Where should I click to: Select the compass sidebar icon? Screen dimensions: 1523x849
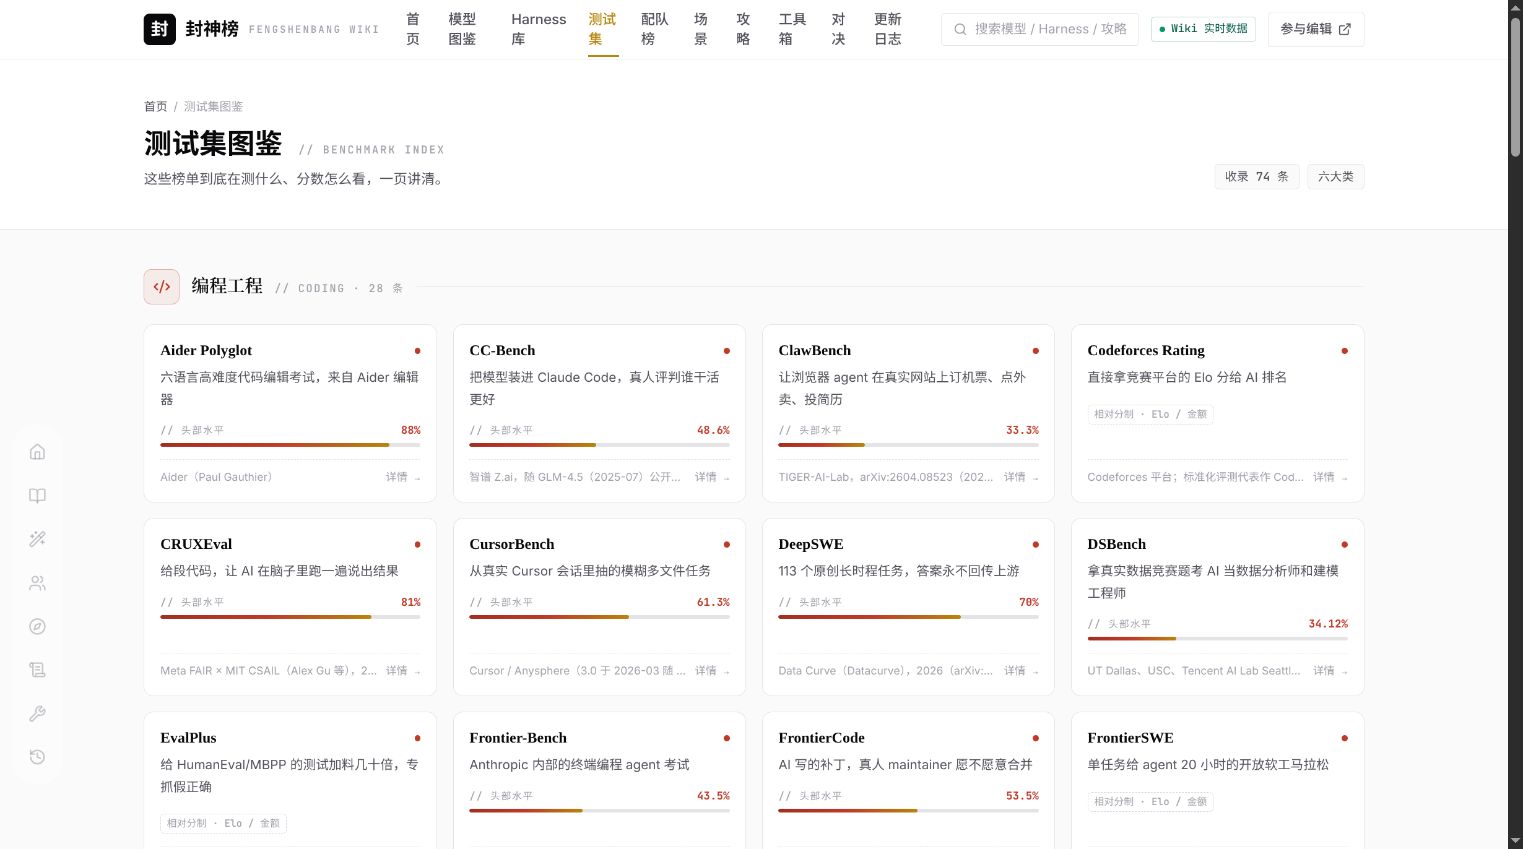point(37,627)
